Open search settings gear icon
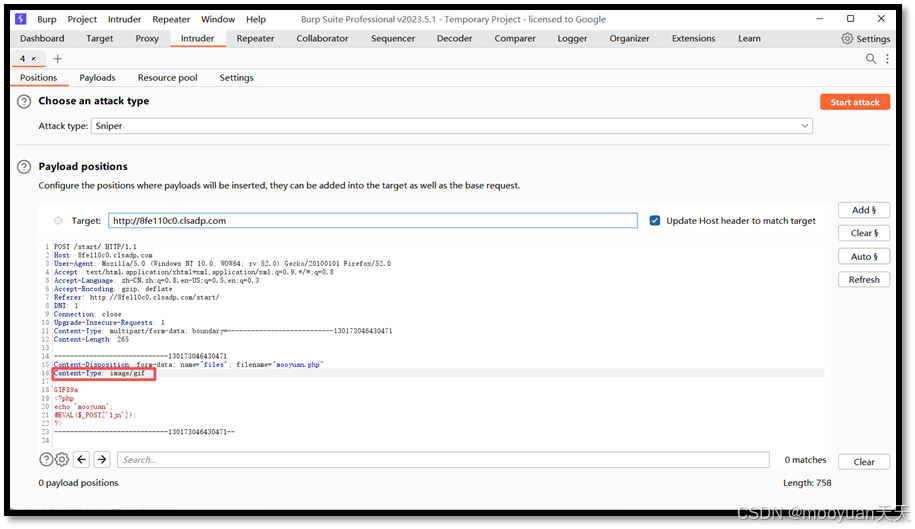The height and width of the screenshot is (529, 915). tap(62, 460)
